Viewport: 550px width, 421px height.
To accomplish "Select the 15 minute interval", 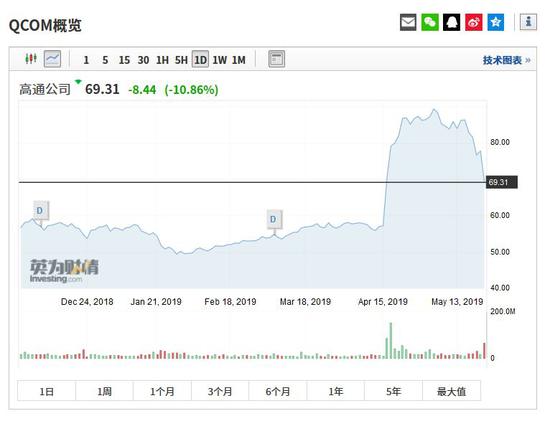I will click(x=124, y=60).
